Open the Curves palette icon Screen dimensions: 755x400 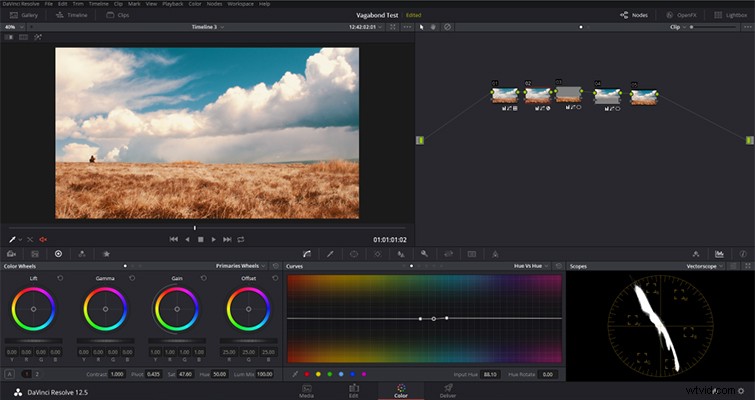[307, 254]
